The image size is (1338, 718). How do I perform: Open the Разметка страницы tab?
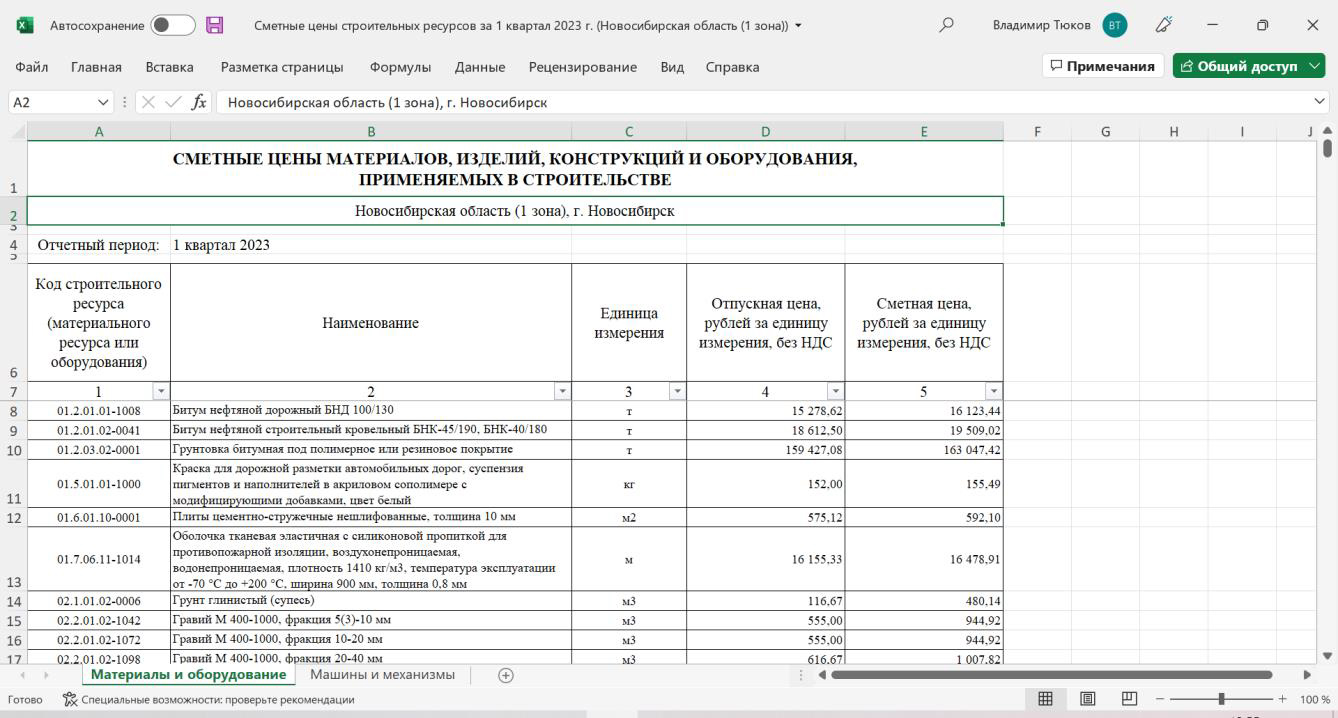click(282, 67)
